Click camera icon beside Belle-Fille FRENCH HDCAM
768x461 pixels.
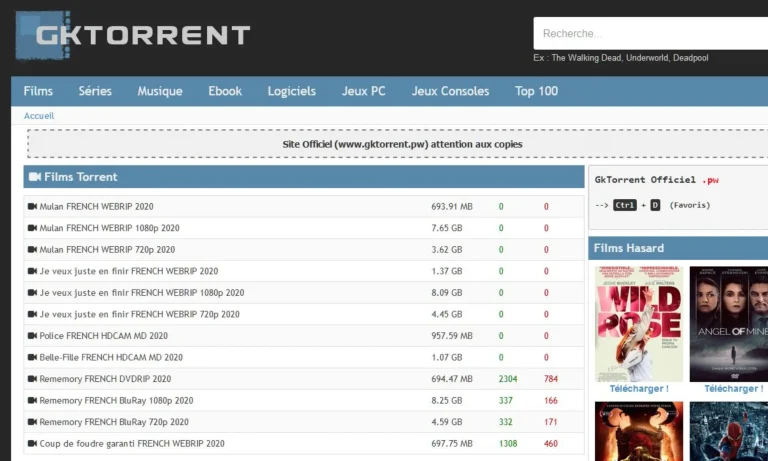click(x=32, y=357)
